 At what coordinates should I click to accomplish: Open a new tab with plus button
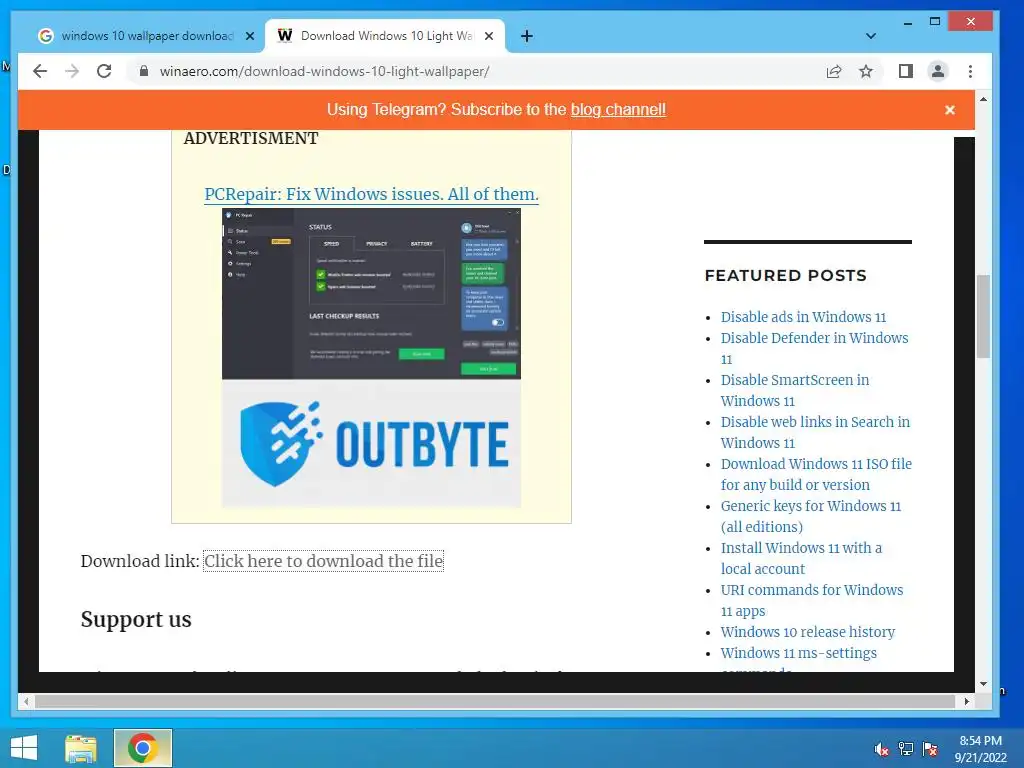pos(527,36)
